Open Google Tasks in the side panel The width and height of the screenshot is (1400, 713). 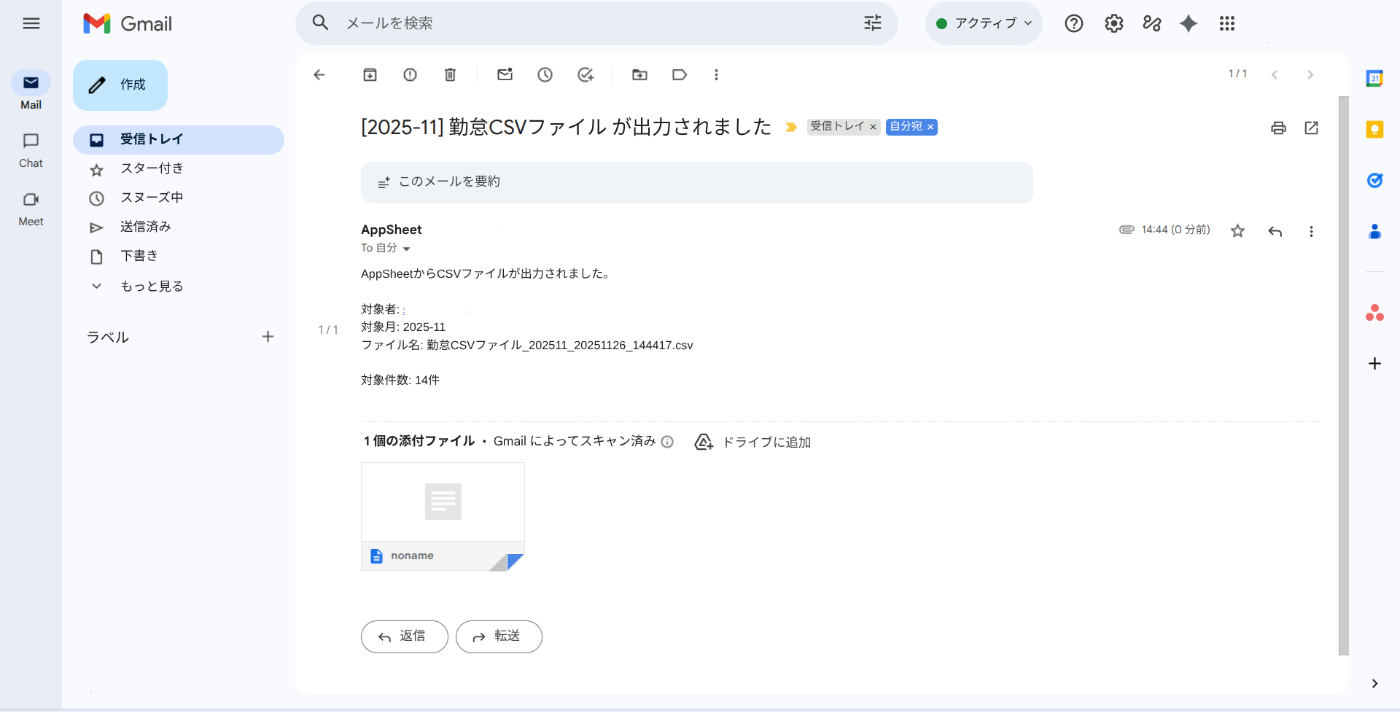pyautogui.click(x=1375, y=180)
